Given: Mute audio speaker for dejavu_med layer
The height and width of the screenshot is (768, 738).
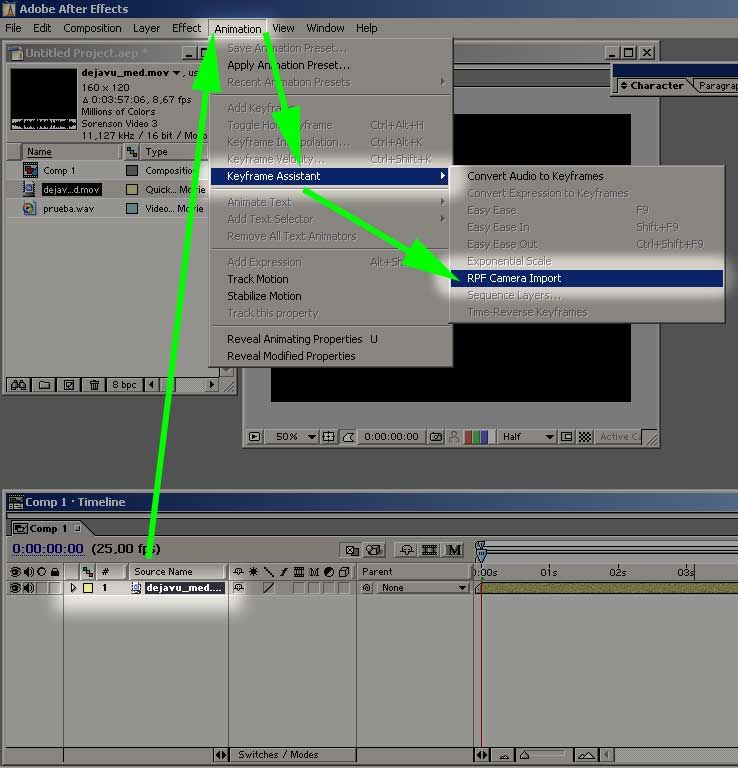Looking at the screenshot, I should tap(29, 588).
